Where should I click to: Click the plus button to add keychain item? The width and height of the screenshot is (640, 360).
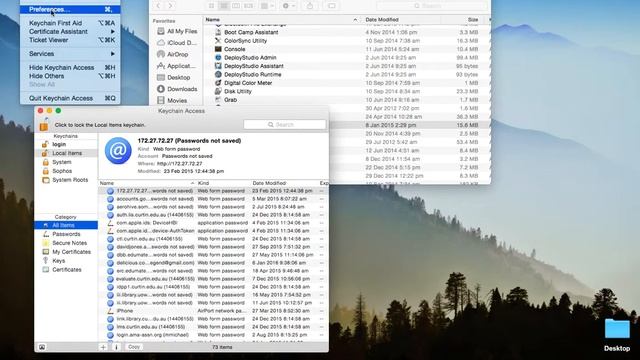(x=103, y=347)
